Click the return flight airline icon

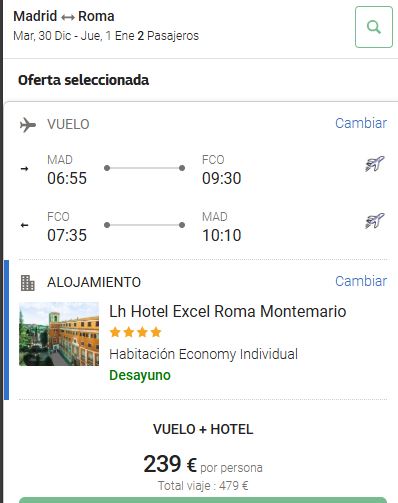click(375, 221)
